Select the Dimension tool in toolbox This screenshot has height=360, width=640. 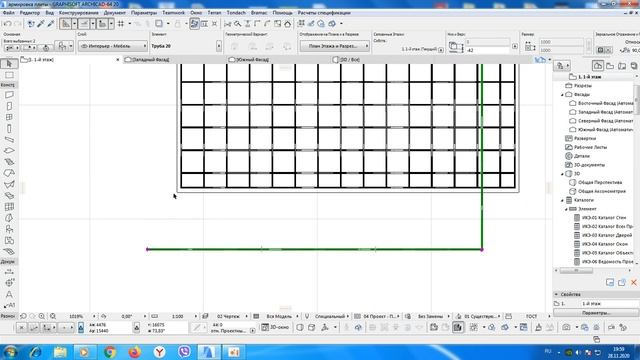point(9,271)
